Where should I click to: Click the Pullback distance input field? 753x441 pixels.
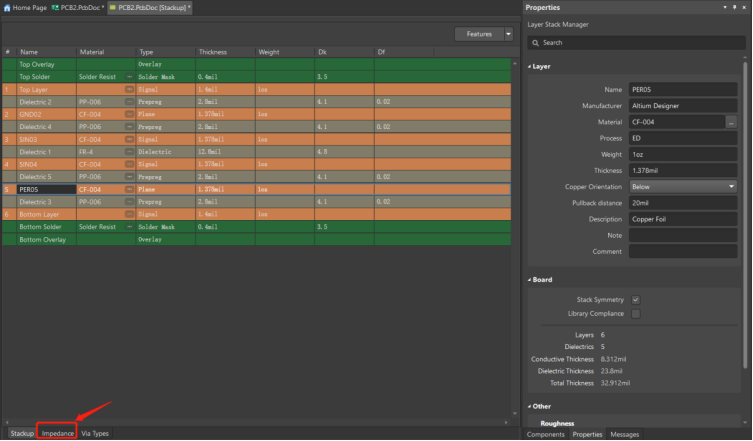pos(682,203)
